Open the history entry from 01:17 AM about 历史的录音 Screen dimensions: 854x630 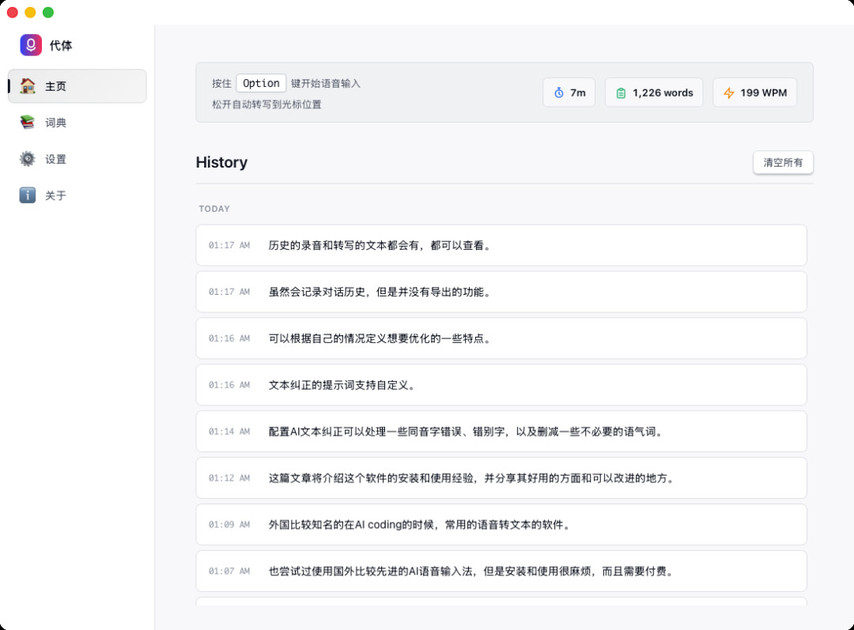[x=501, y=245]
